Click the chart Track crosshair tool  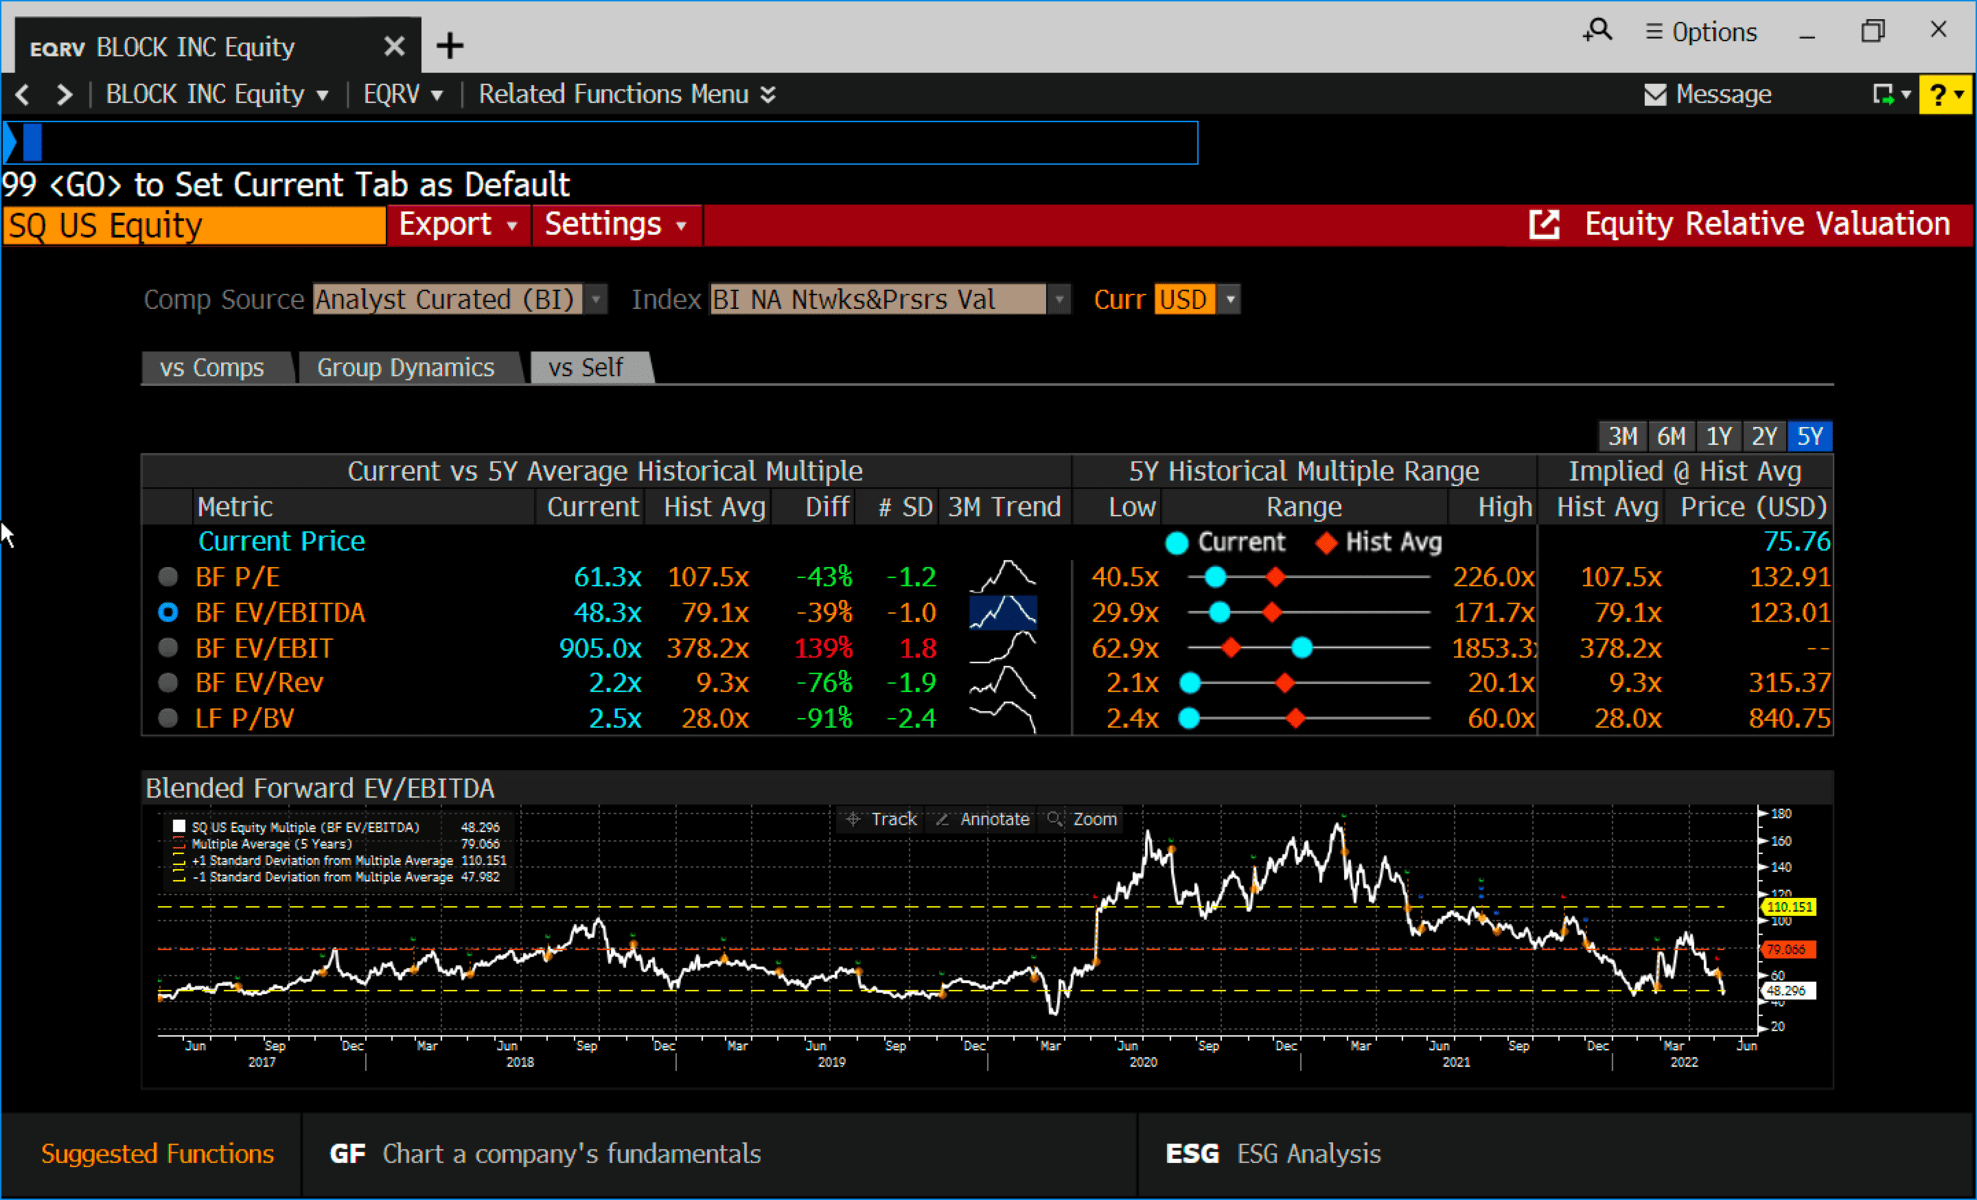pyautogui.click(x=880, y=819)
